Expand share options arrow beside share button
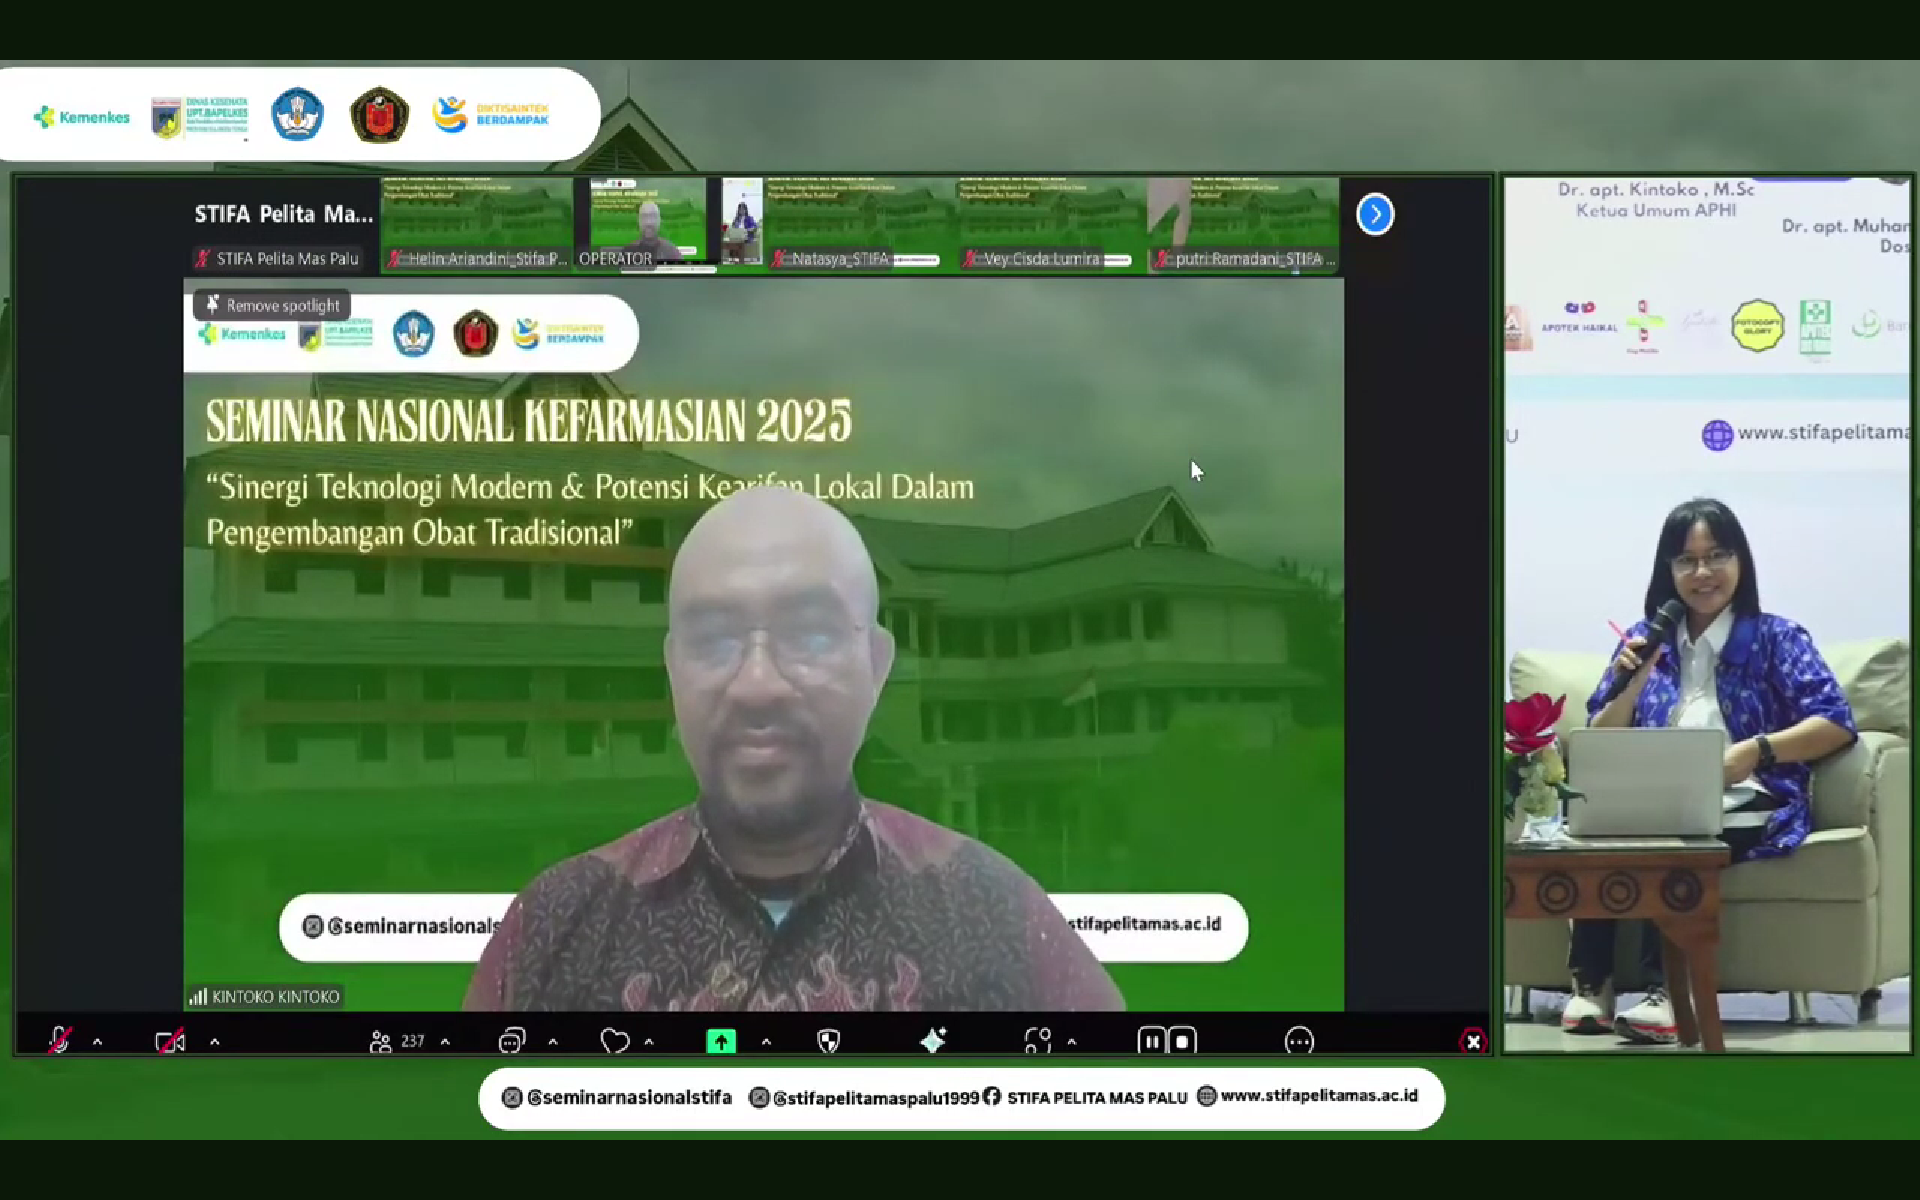1920x1200 pixels. click(x=766, y=1042)
